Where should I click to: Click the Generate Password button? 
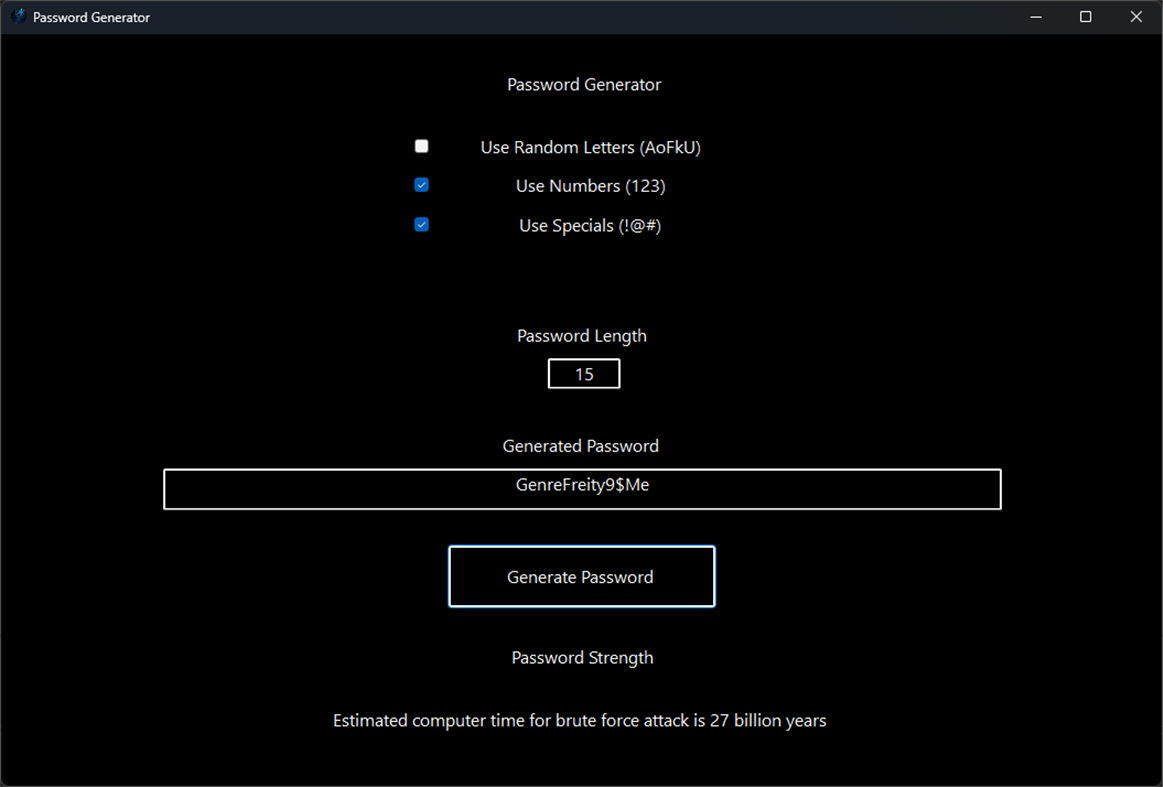click(581, 576)
